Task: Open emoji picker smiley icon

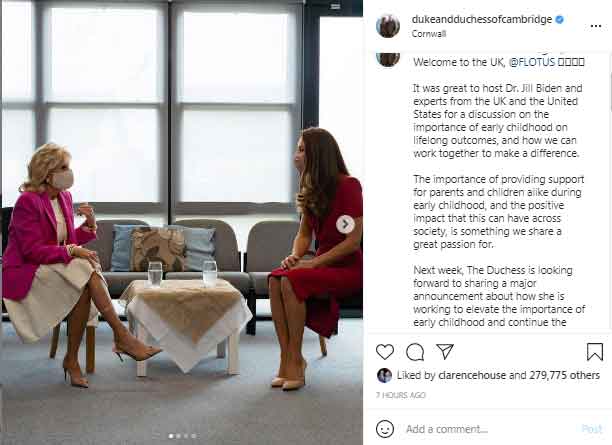Action: 385,429
